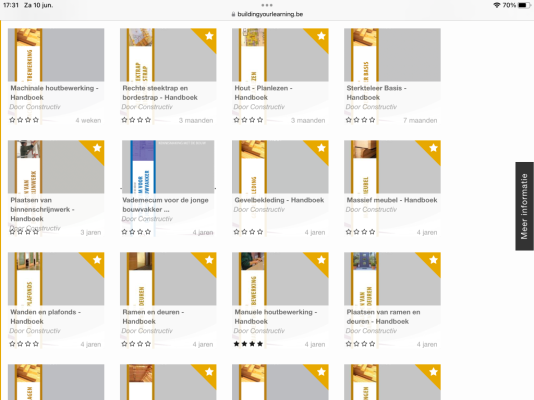Image resolution: width=534 pixels, height=400 pixels.
Task: Open Wanden en plafonds - Handboek title
Action: click(x=46, y=317)
